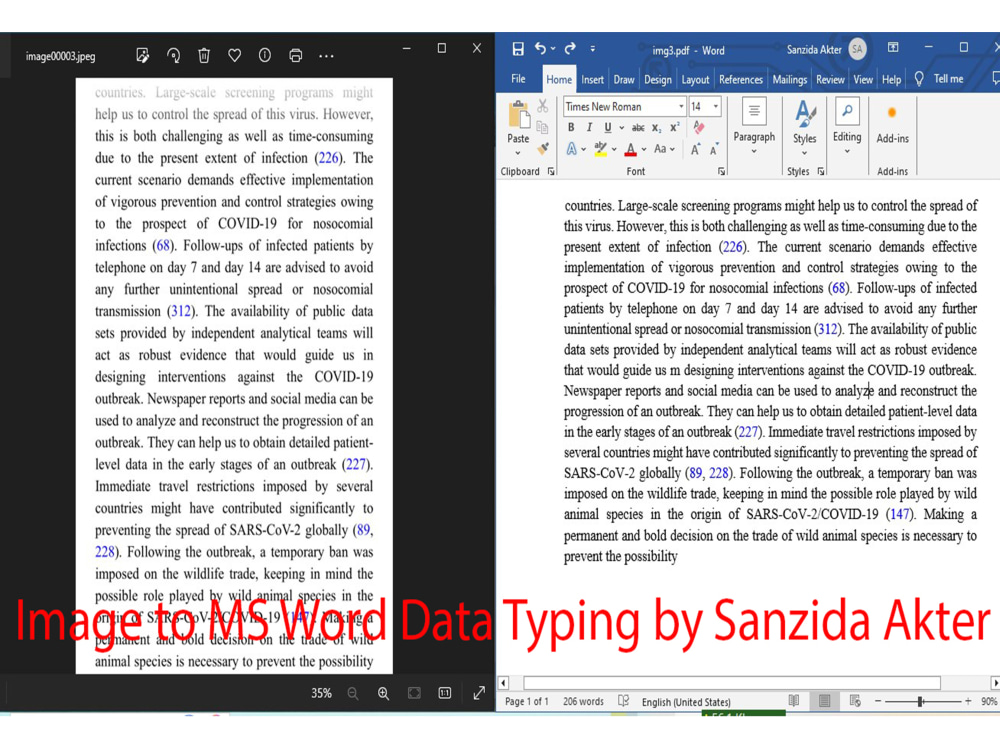Click English (United States) language indicator
Image resolution: width=1000 pixels, height=750 pixels.
pyautogui.click(x=686, y=702)
